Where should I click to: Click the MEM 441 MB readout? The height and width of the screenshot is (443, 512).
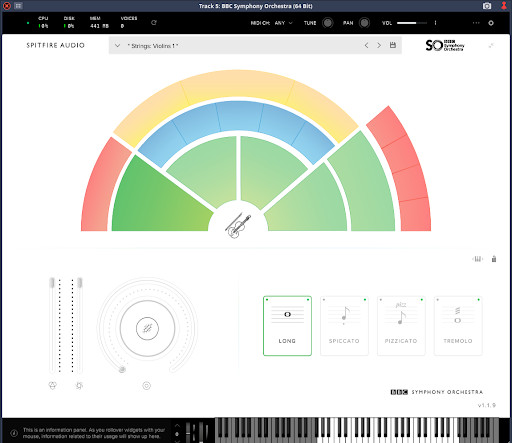(99, 23)
